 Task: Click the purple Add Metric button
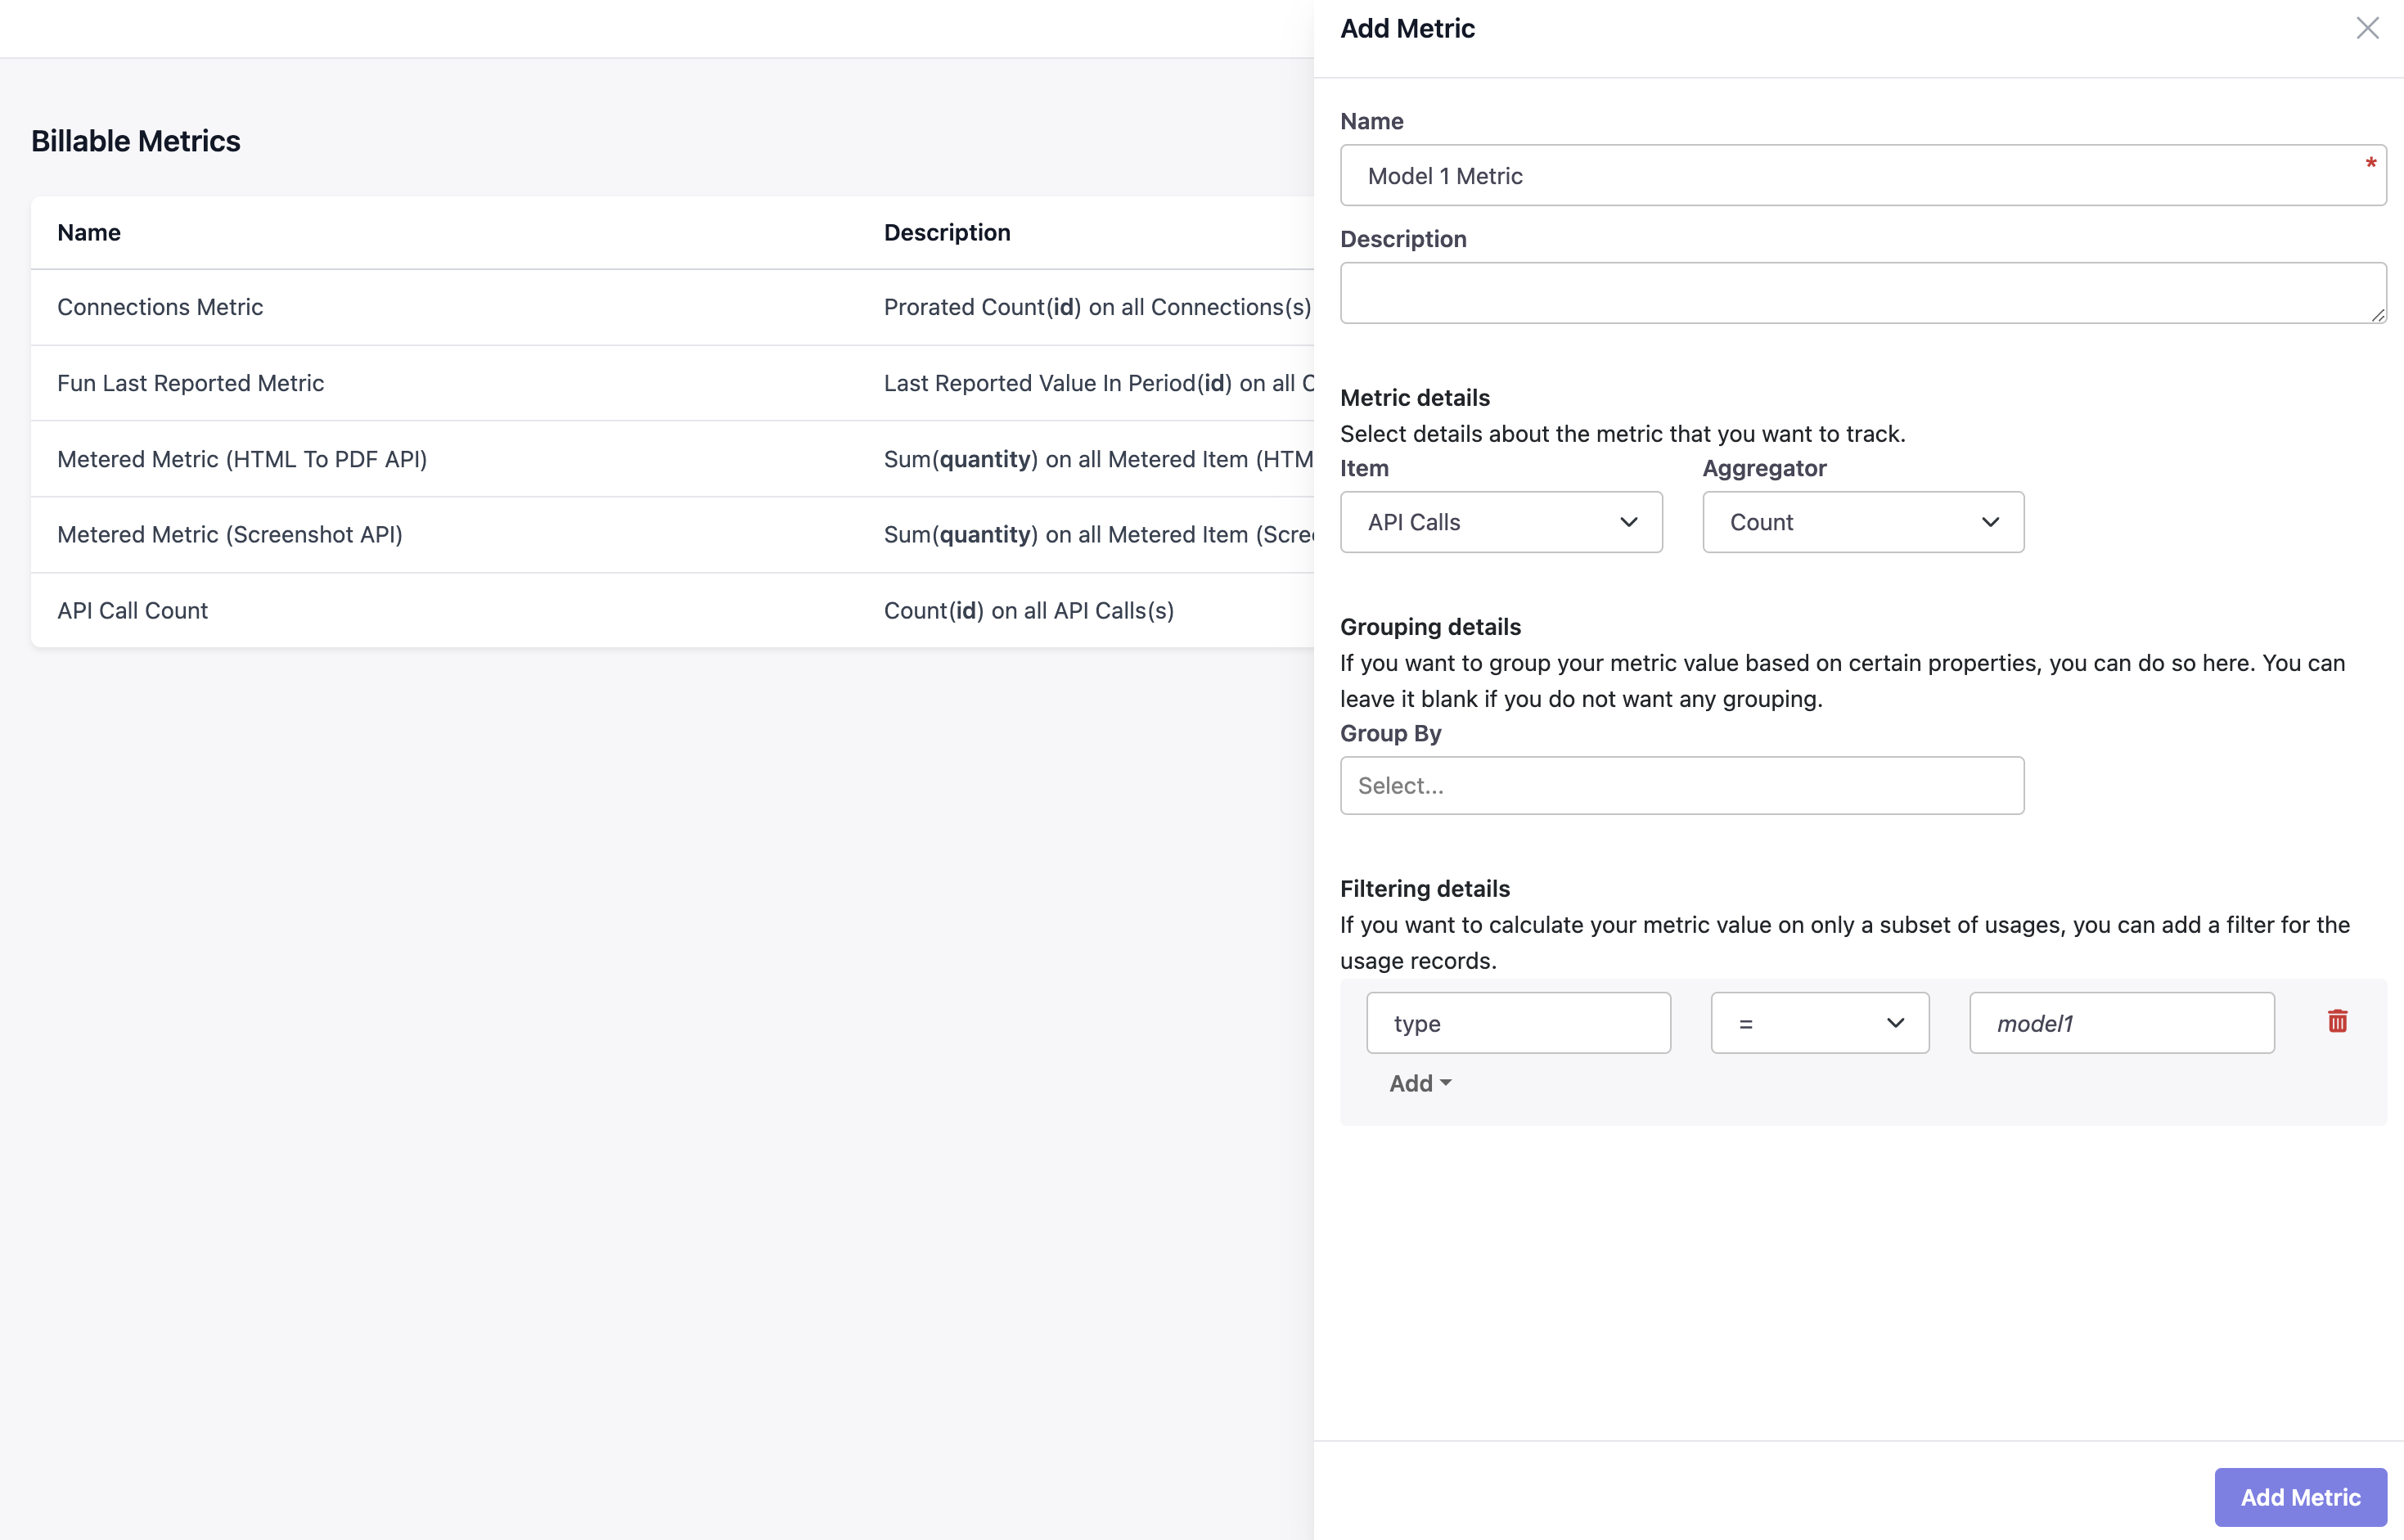coord(2299,1497)
